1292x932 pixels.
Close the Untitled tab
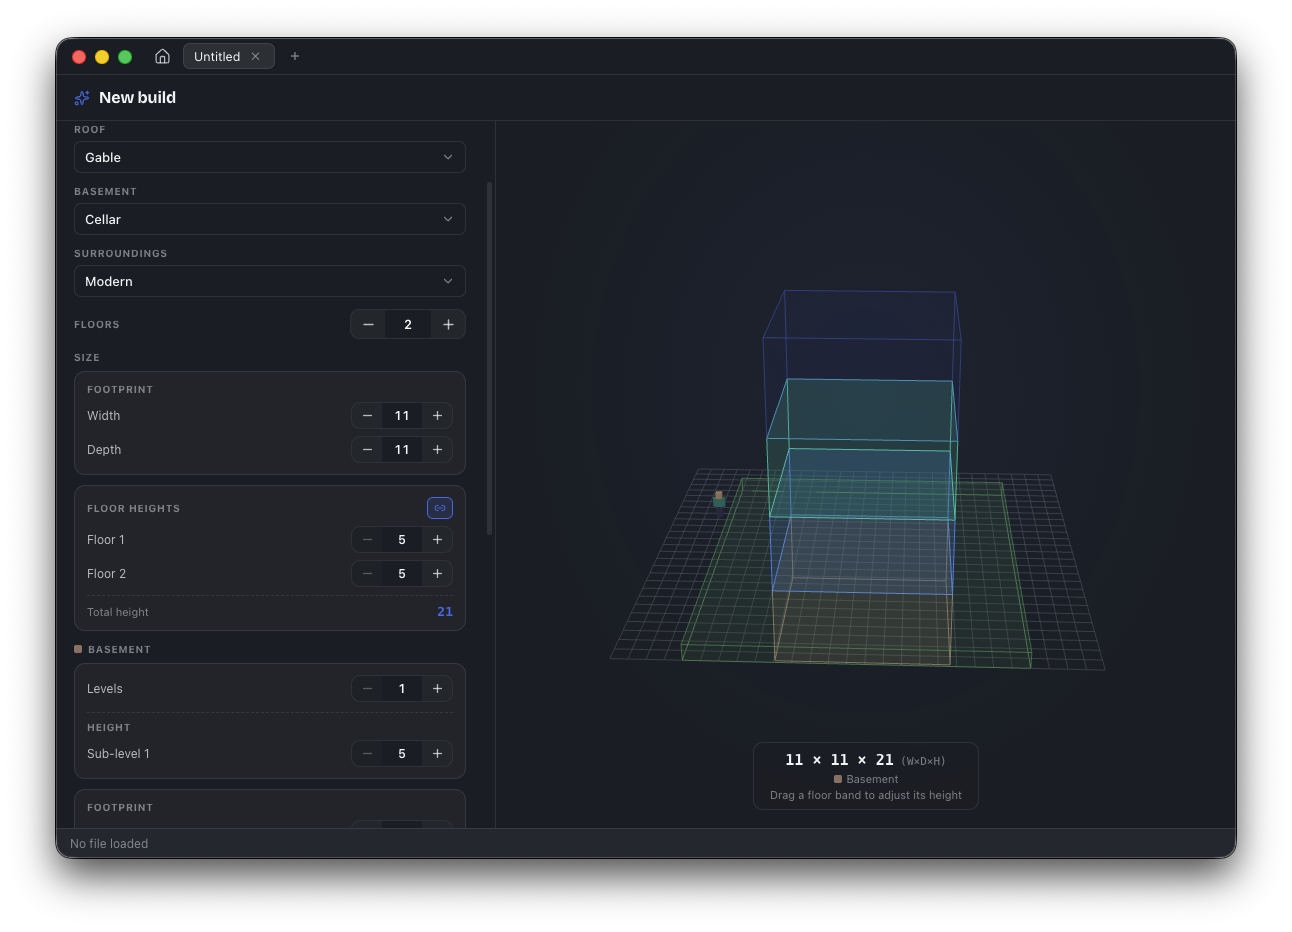[255, 56]
